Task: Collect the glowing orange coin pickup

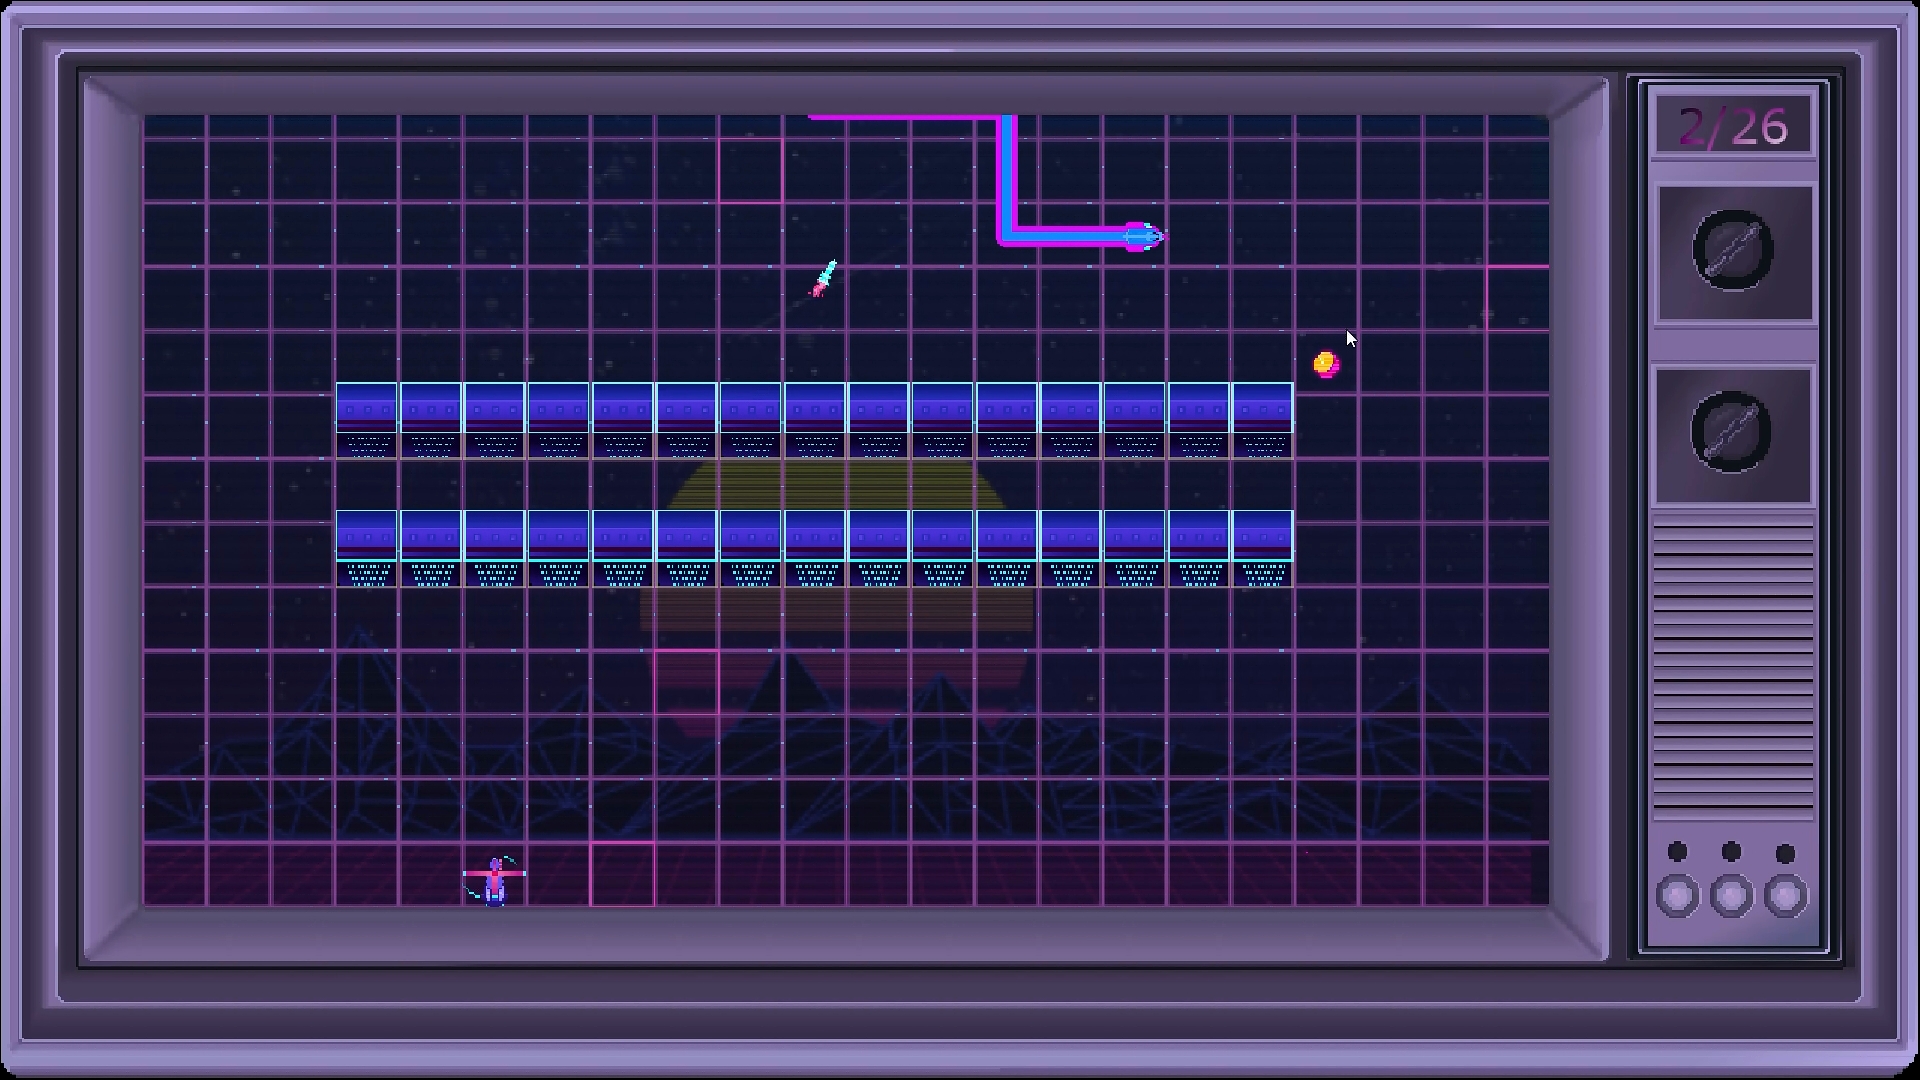Action: (x=1327, y=365)
